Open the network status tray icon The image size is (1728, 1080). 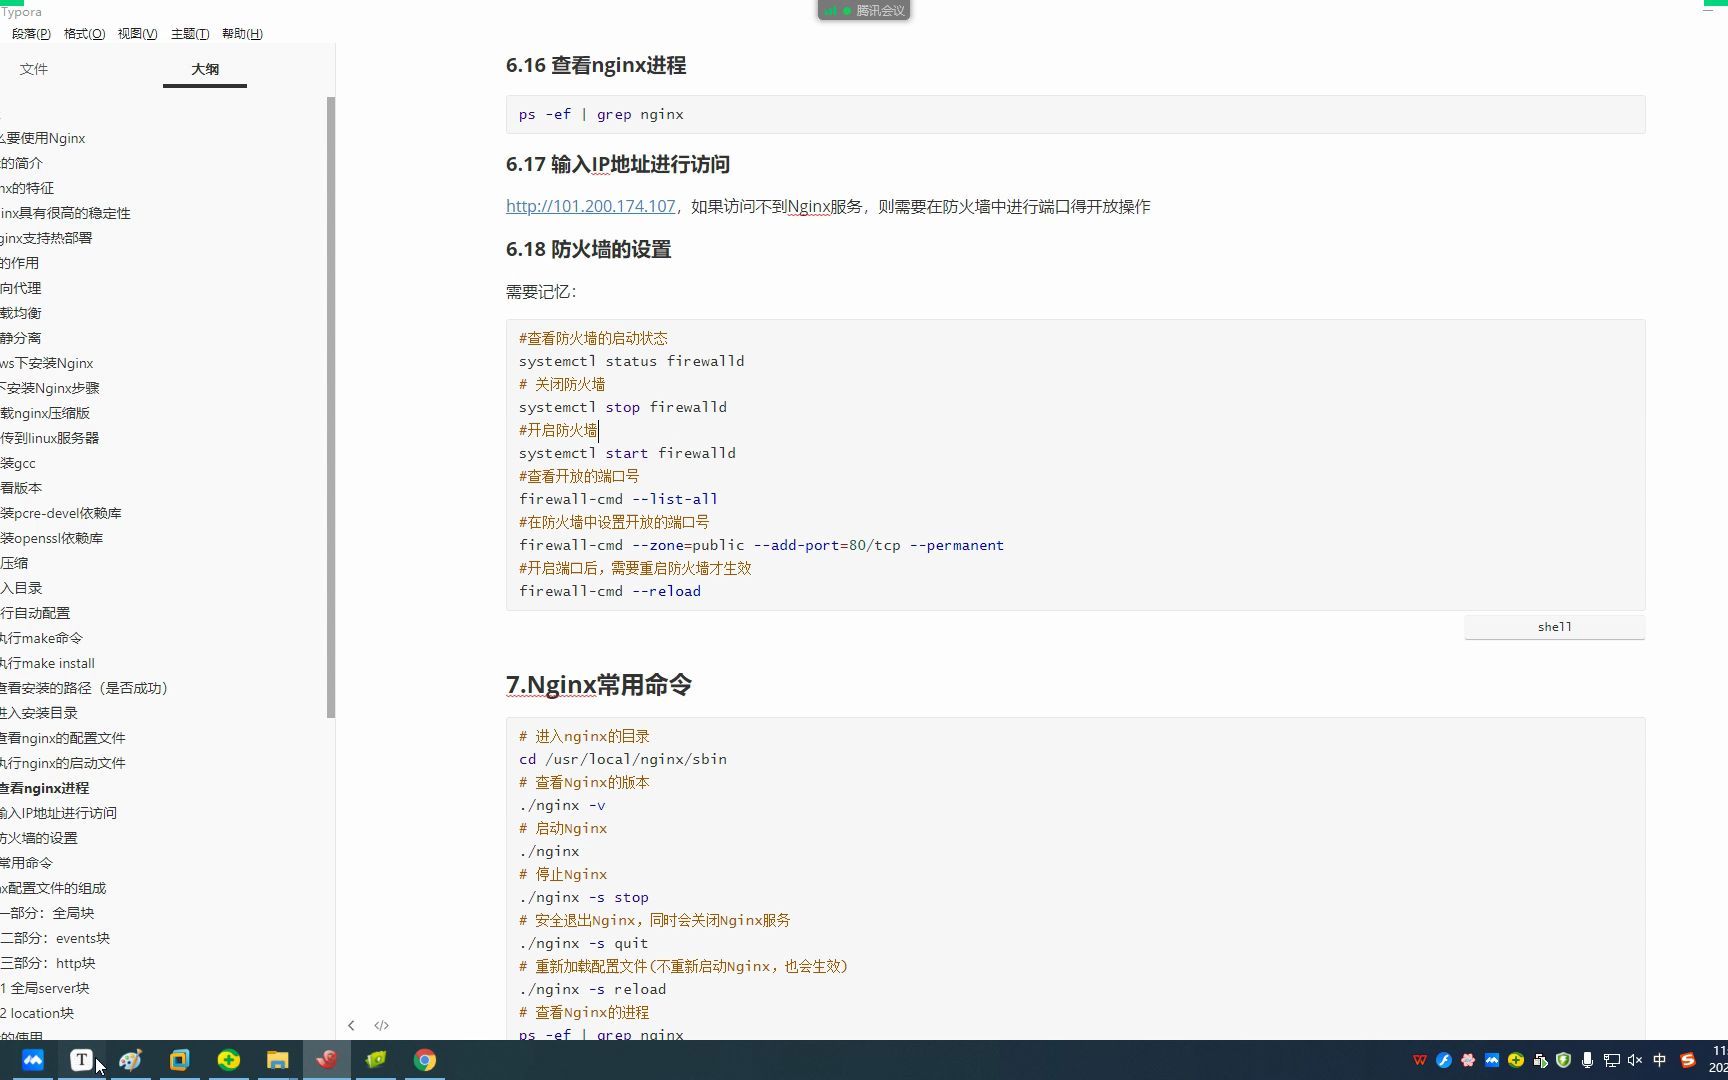[x=1611, y=1060]
